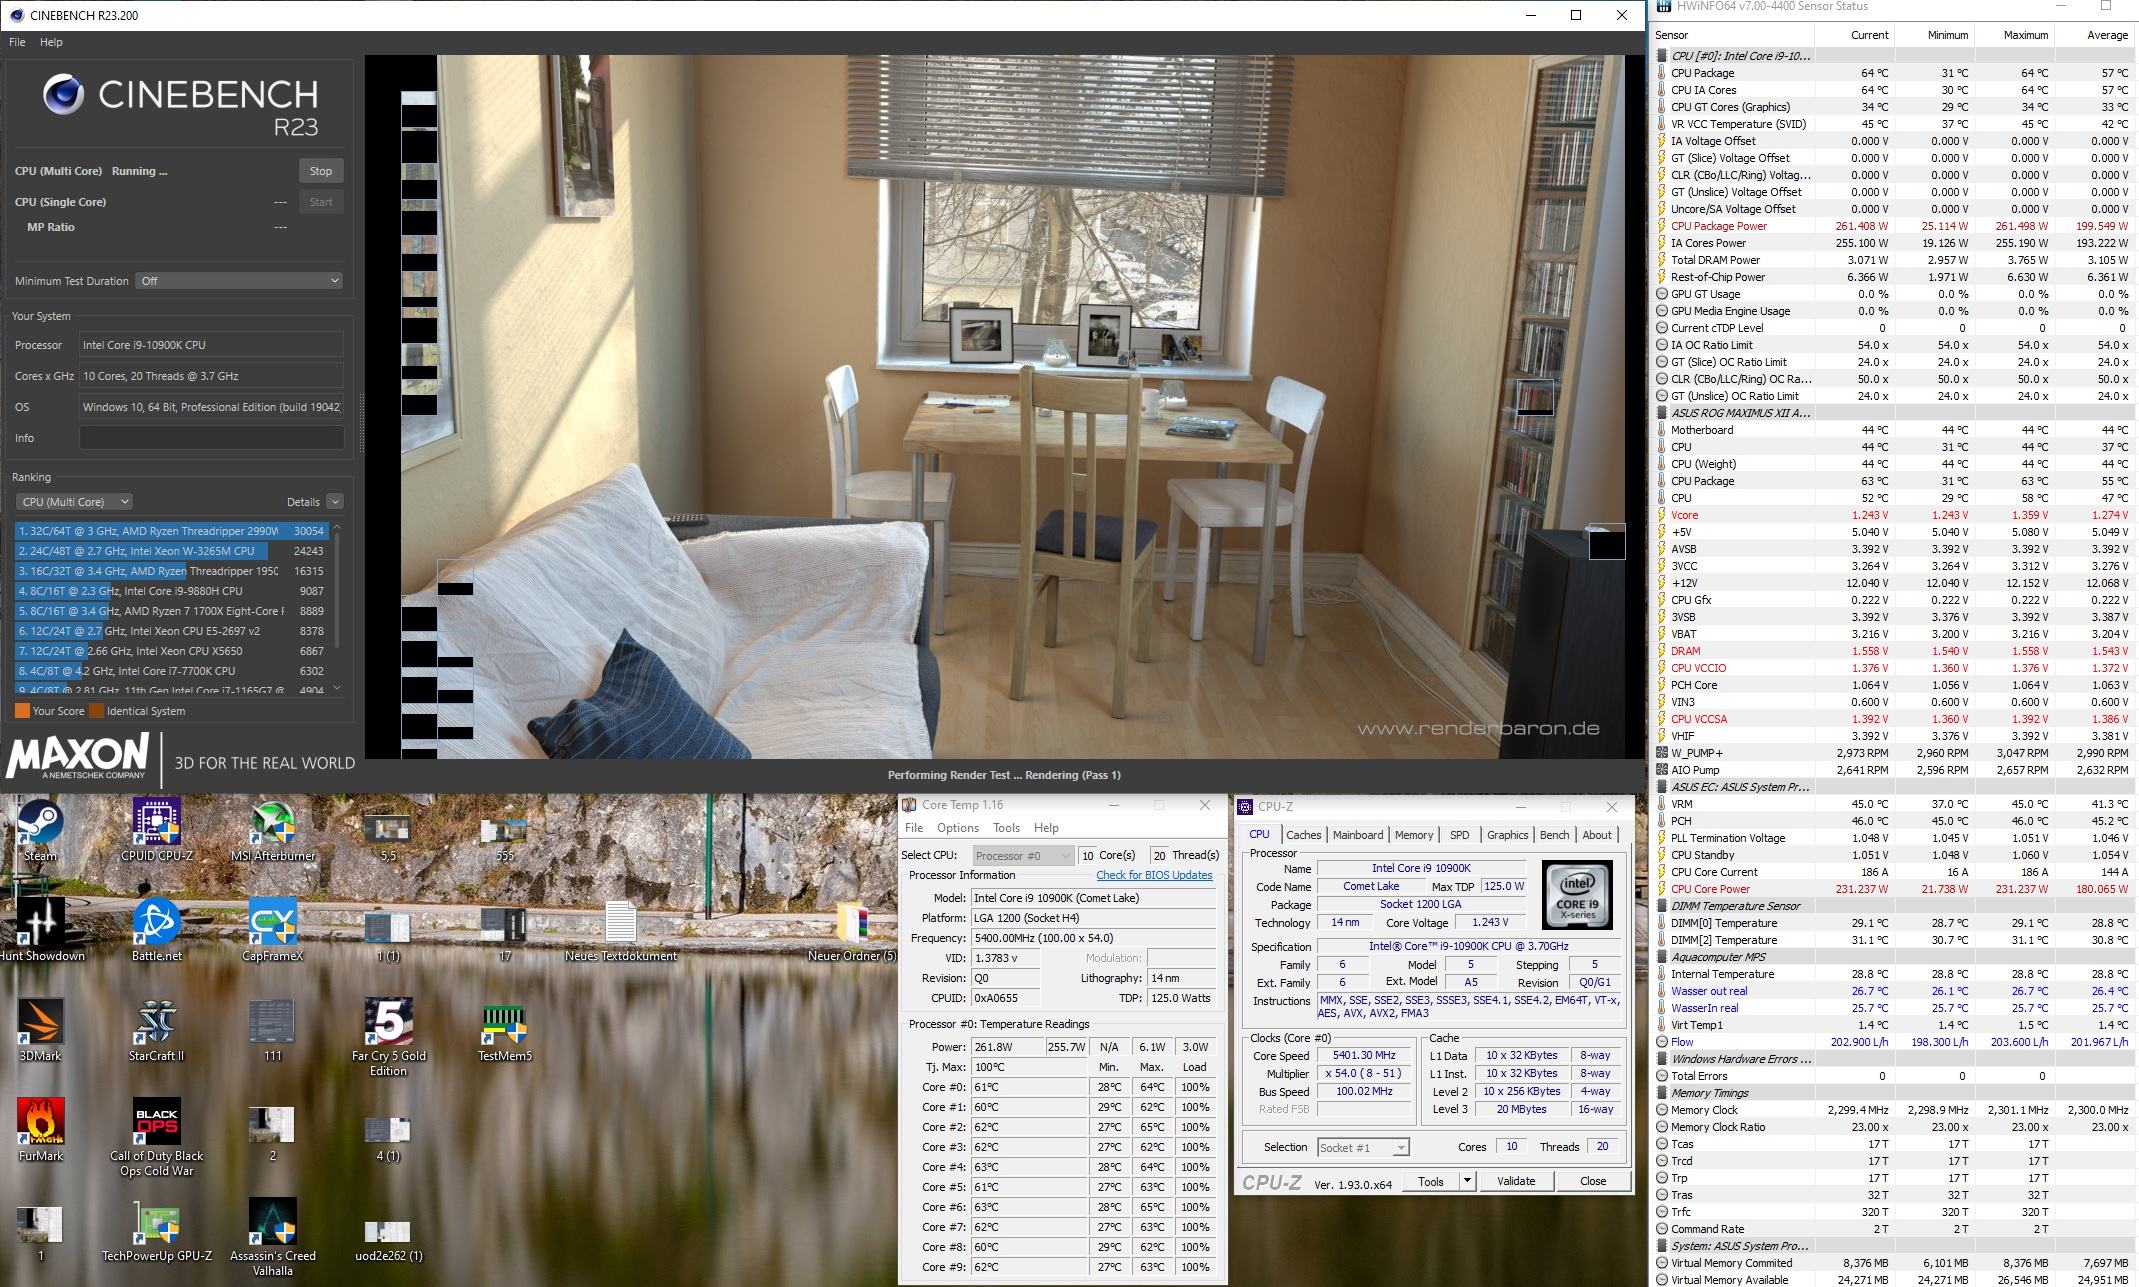Viewport: 2139px width, 1287px height.
Task: Open the Minimum Test Duration dropdown
Action: 240,281
